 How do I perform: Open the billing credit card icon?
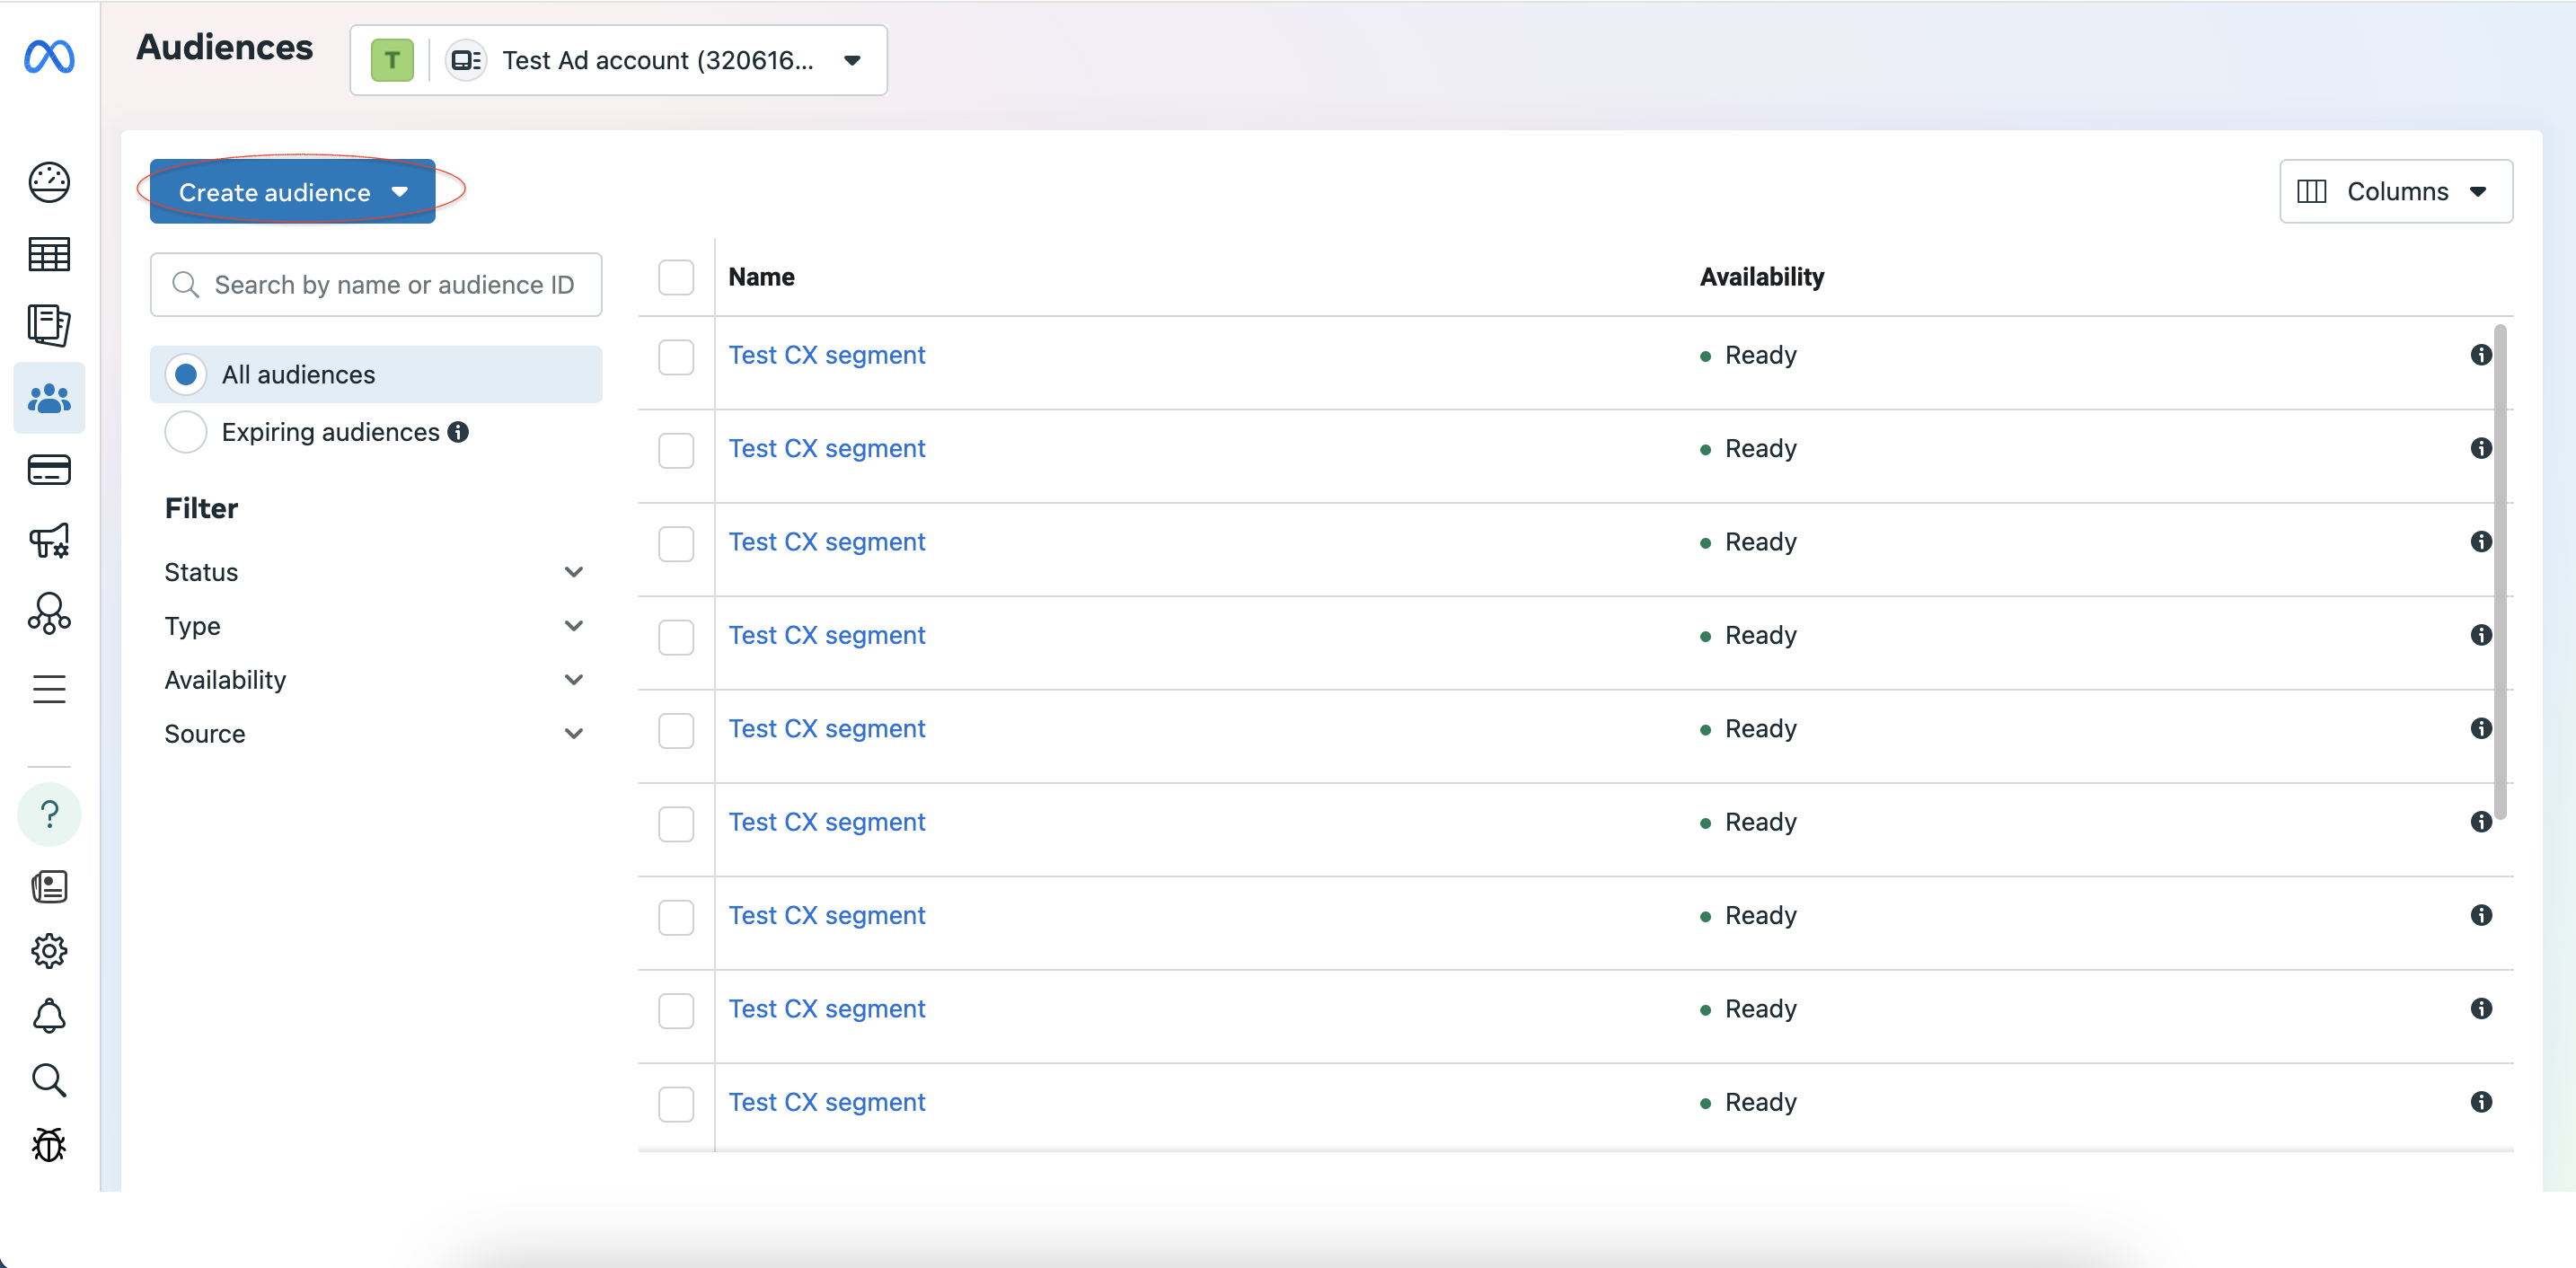coord(49,469)
